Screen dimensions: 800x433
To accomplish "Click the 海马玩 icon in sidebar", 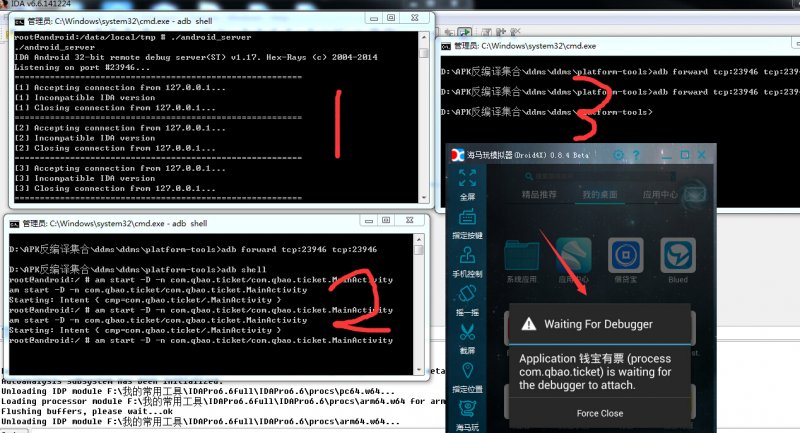I will pos(467,409).
